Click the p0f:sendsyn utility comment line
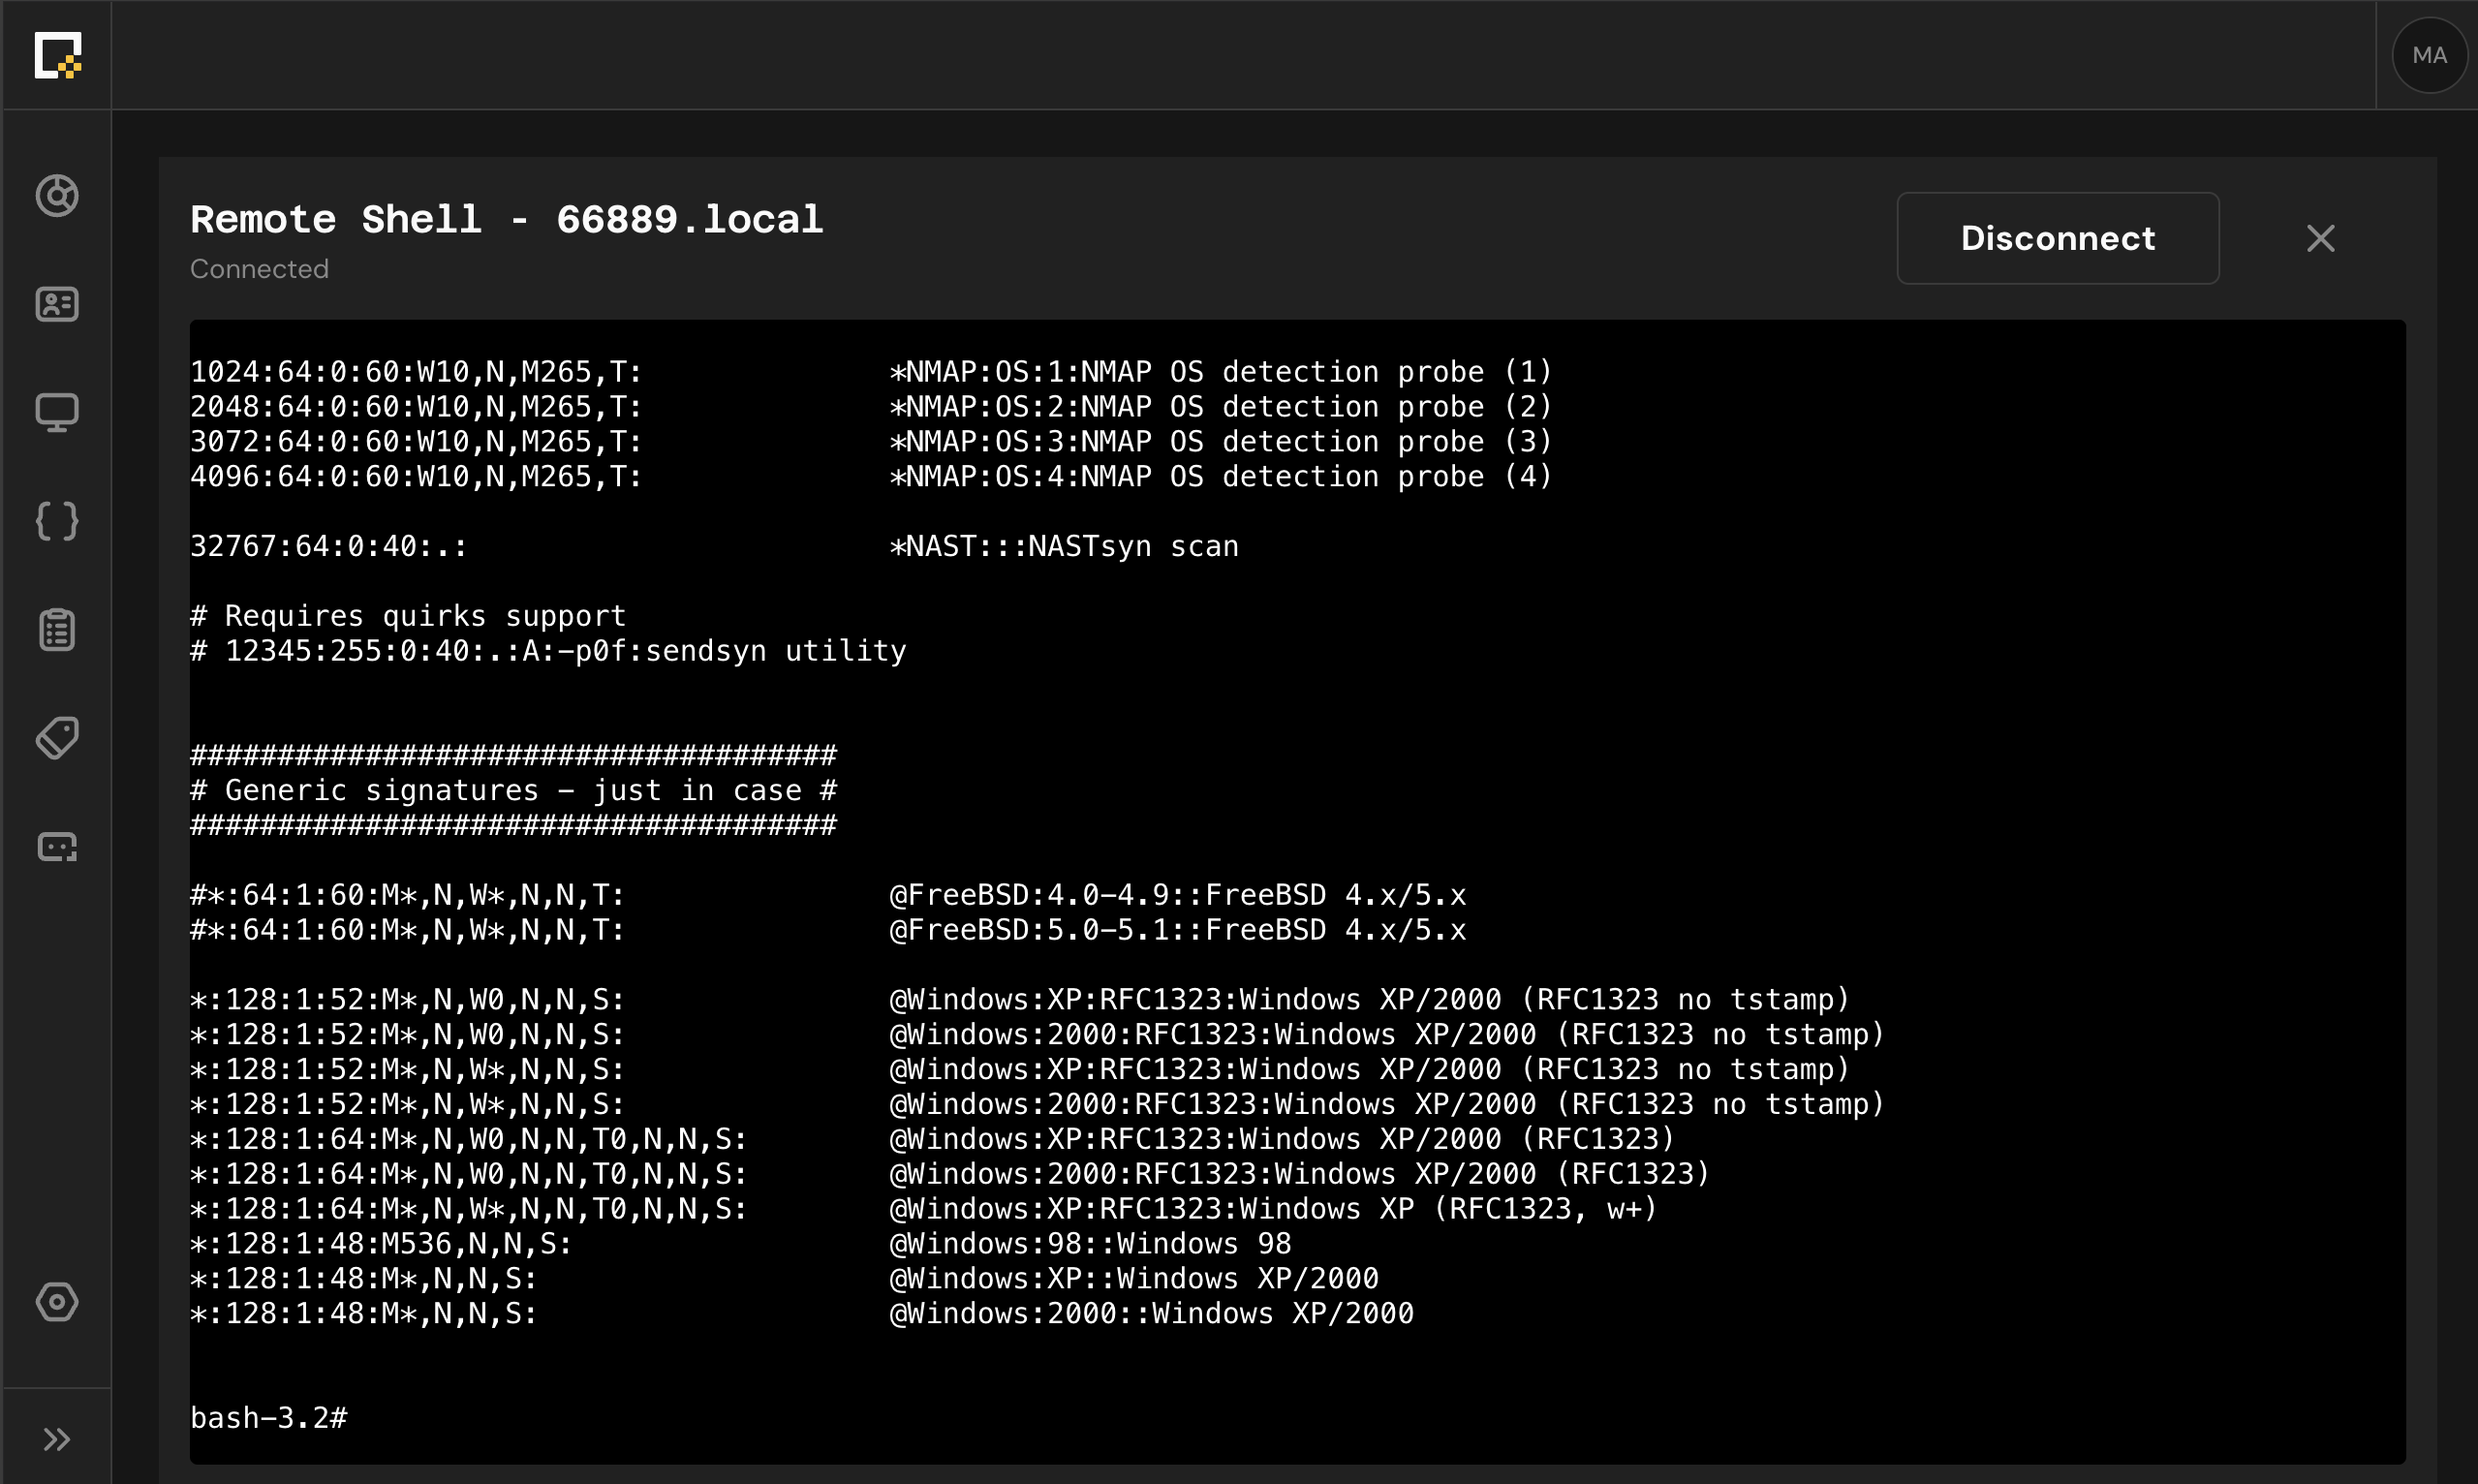Image resolution: width=2478 pixels, height=1484 pixels. [548, 651]
